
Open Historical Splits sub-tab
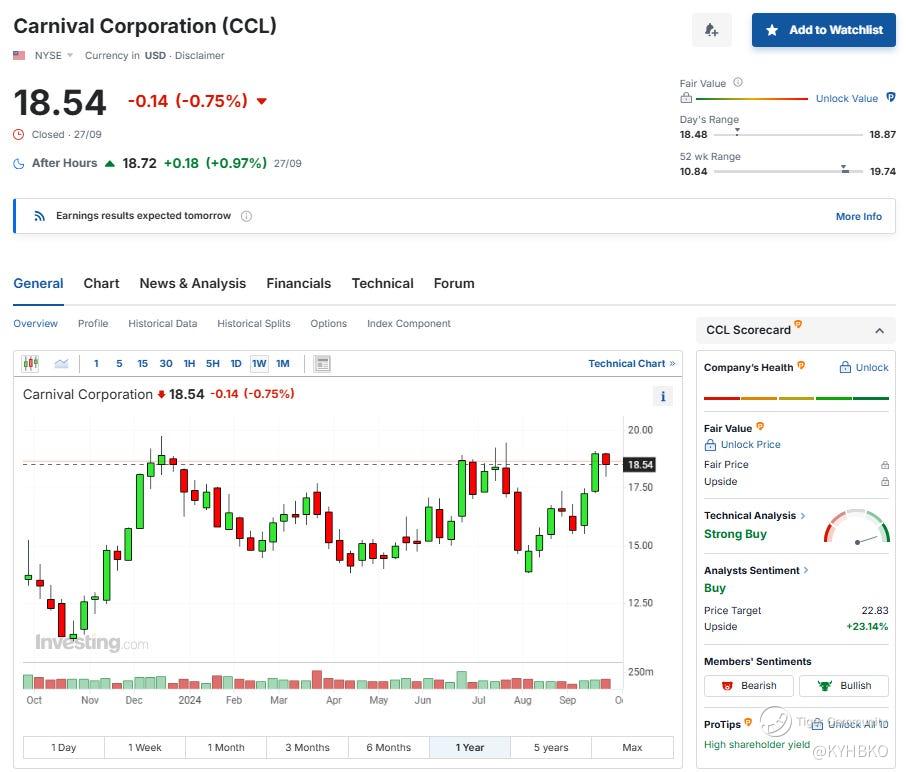click(x=254, y=324)
